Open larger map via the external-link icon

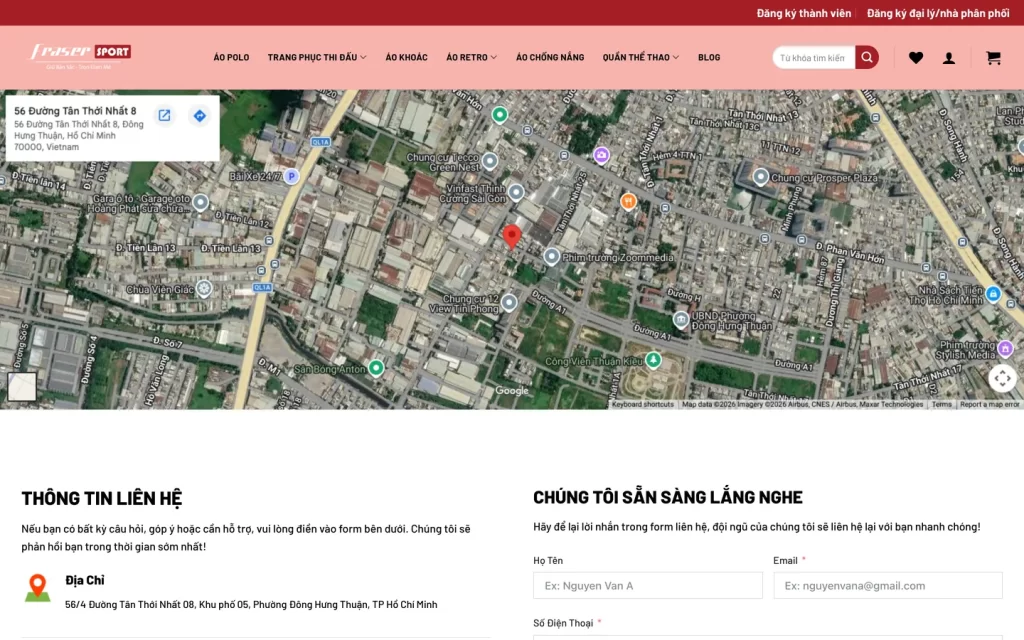tap(165, 116)
